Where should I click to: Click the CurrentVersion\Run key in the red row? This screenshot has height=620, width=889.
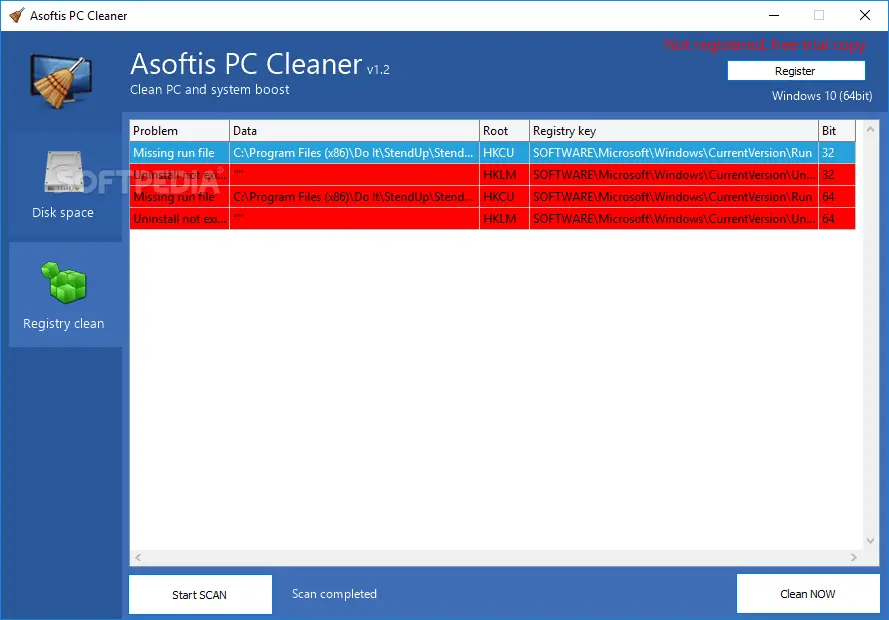tap(674, 197)
